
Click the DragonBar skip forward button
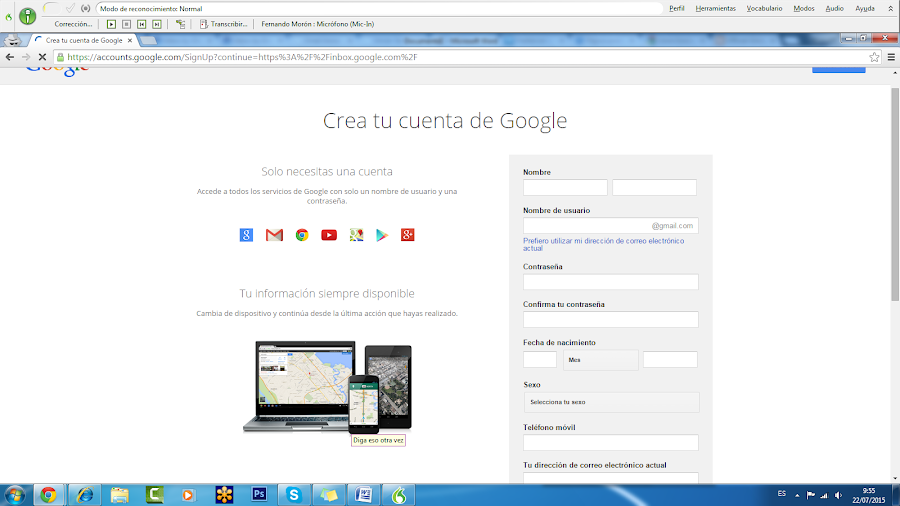[156, 24]
